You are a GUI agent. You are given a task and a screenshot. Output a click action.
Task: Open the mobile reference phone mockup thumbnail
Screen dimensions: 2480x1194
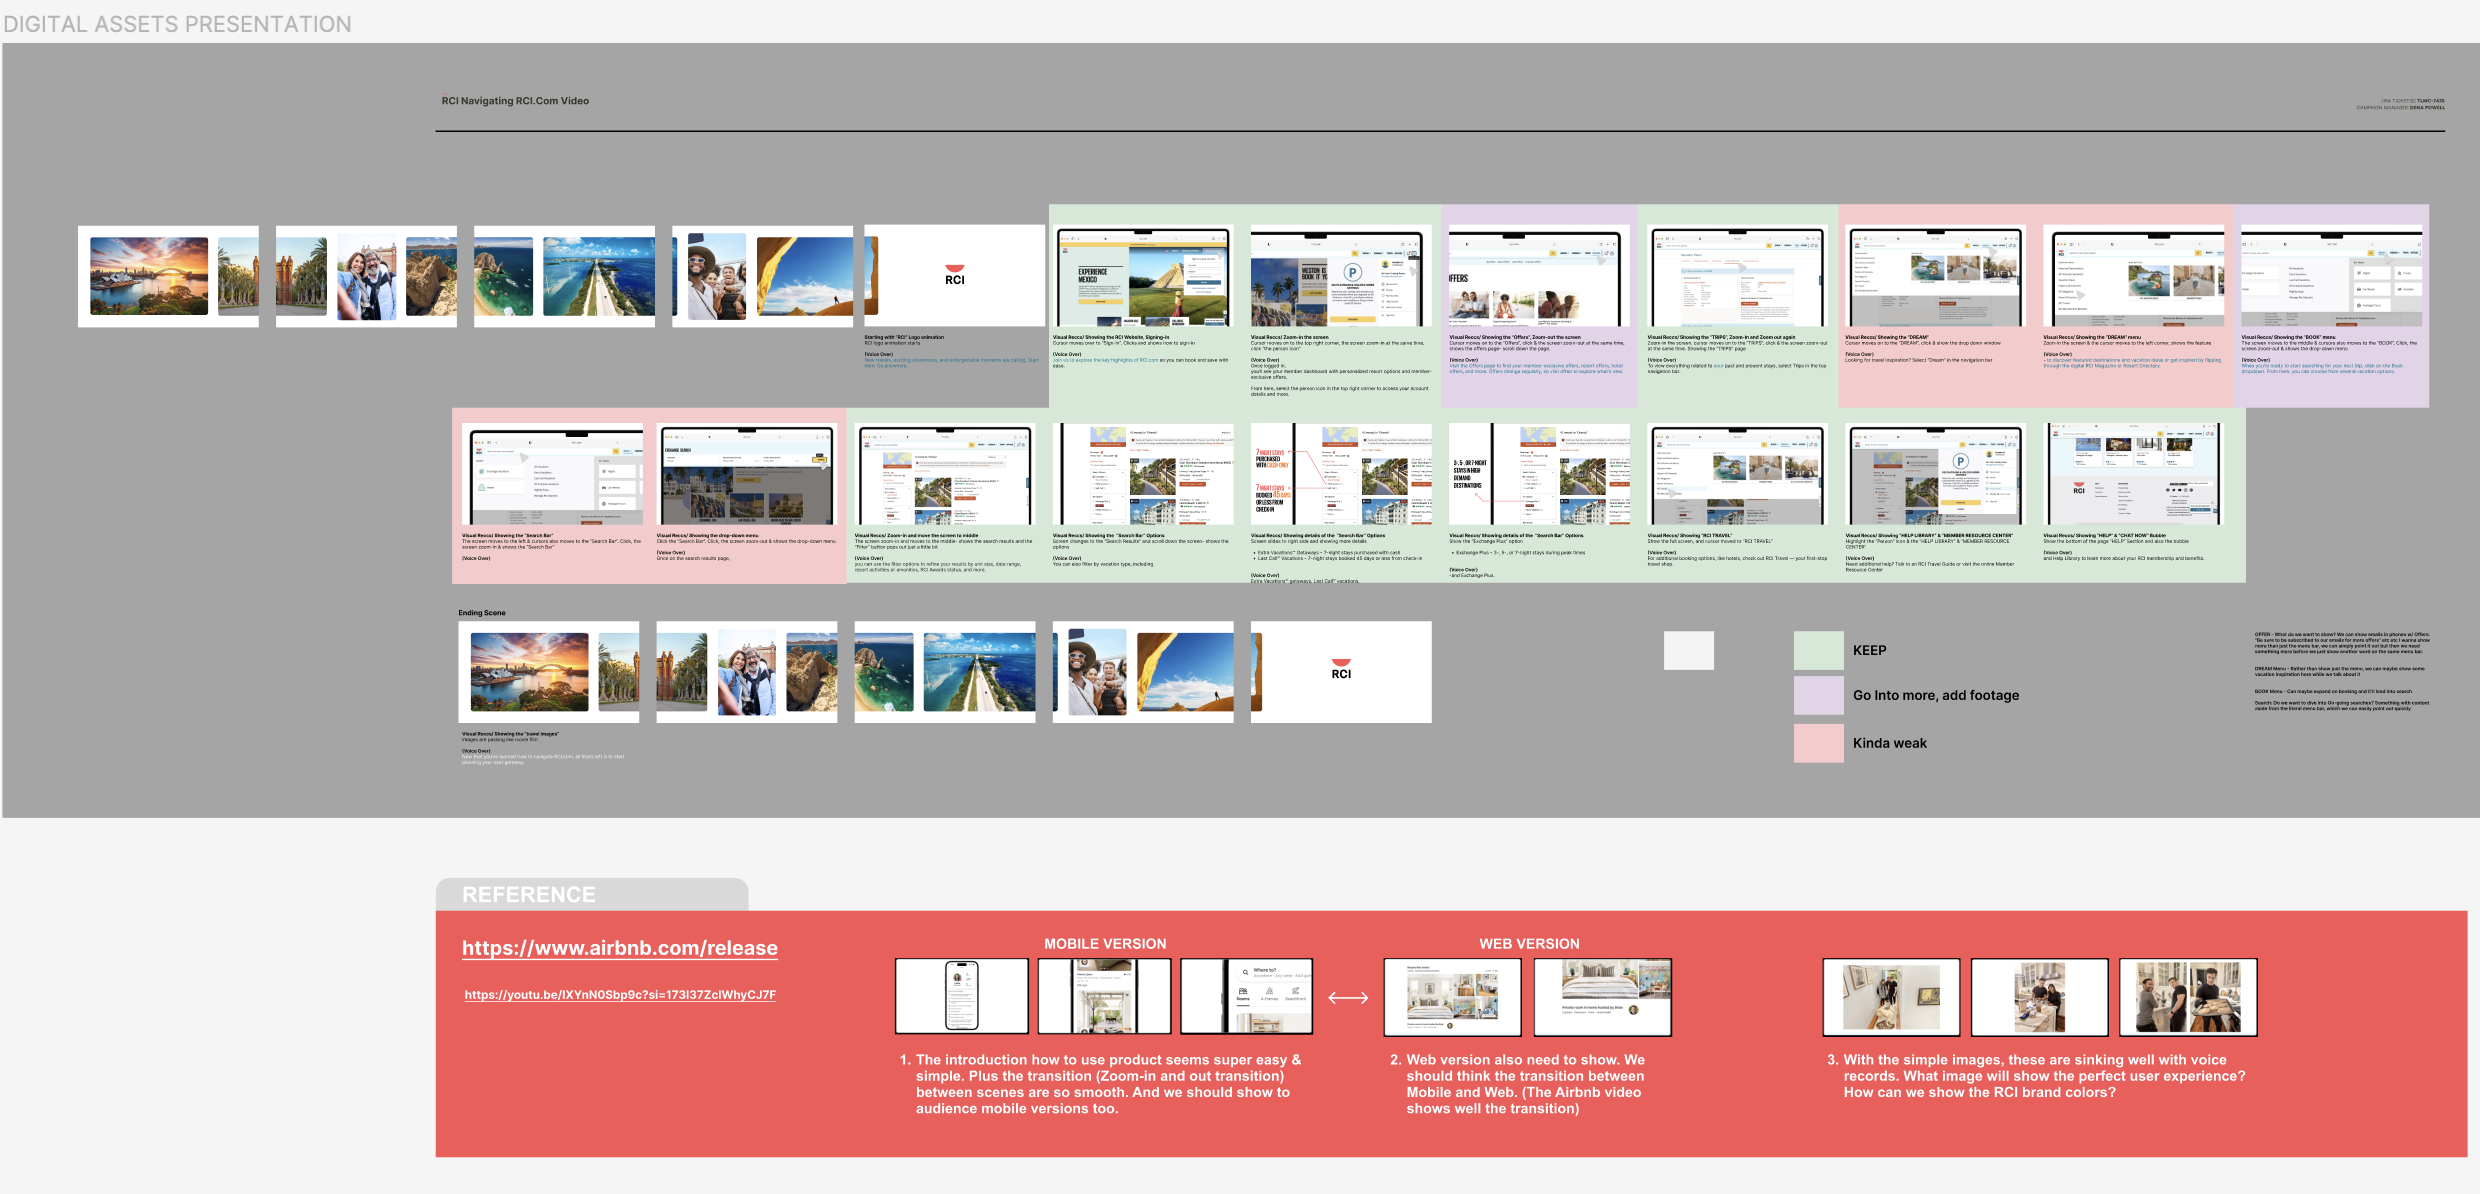(962, 996)
